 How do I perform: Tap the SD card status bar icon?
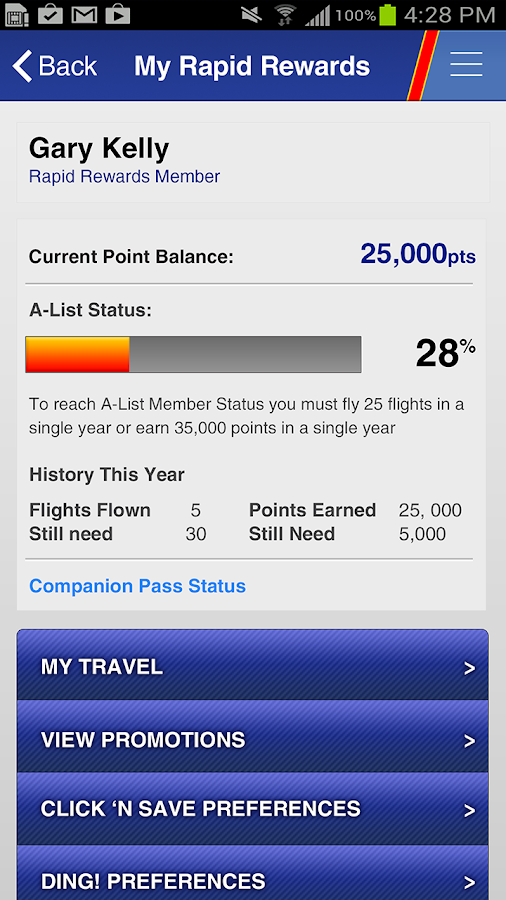(x=17, y=15)
